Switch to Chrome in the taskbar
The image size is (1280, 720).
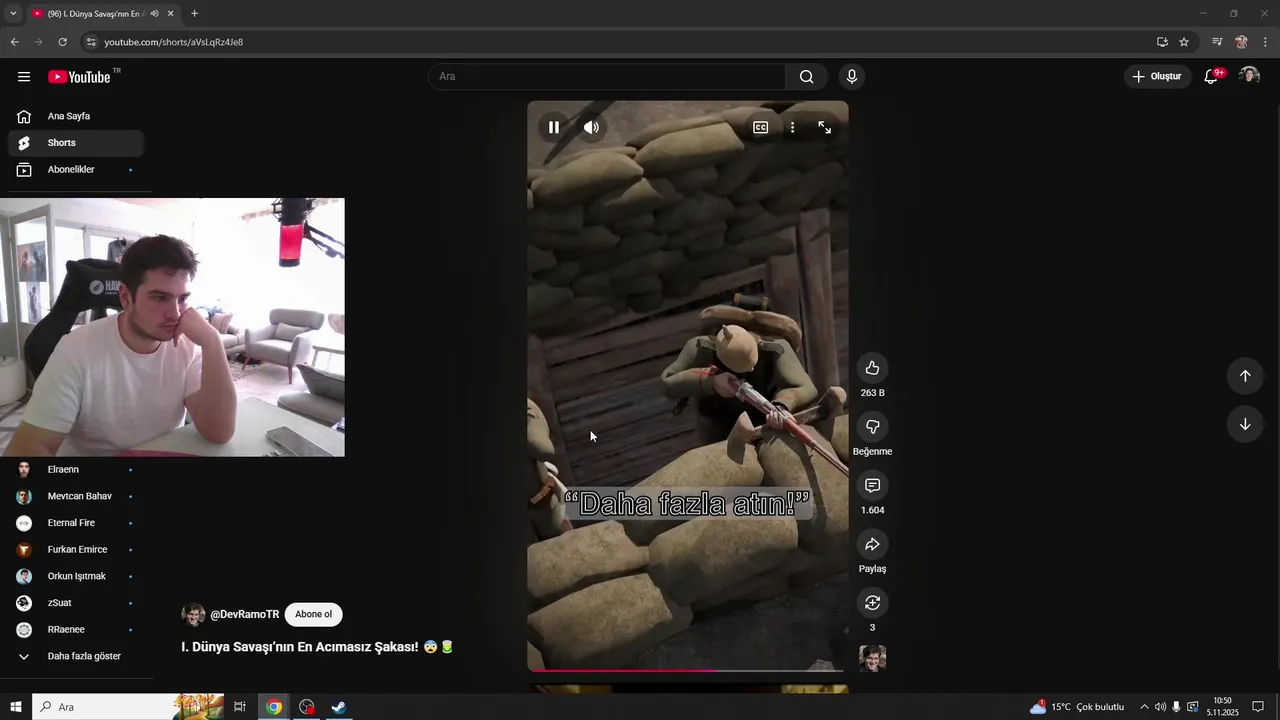pos(274,707)
